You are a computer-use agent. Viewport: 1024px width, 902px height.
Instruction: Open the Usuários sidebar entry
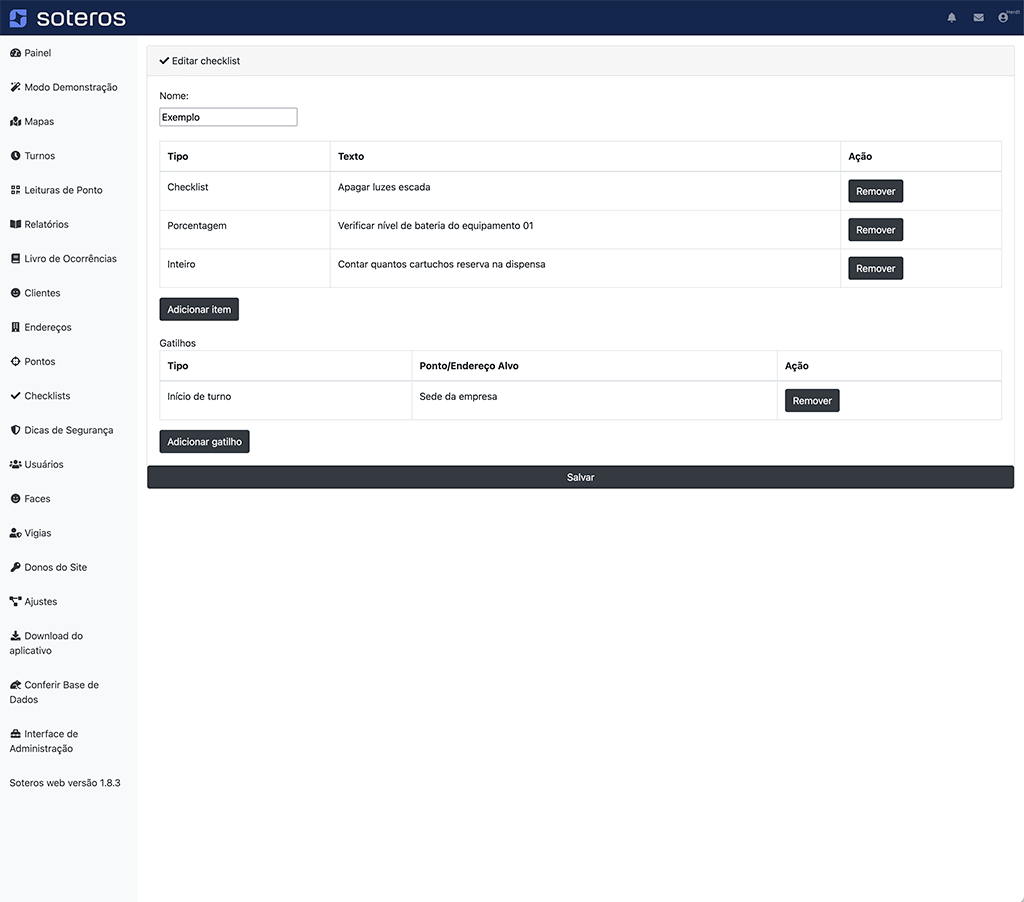click(44, 465)
